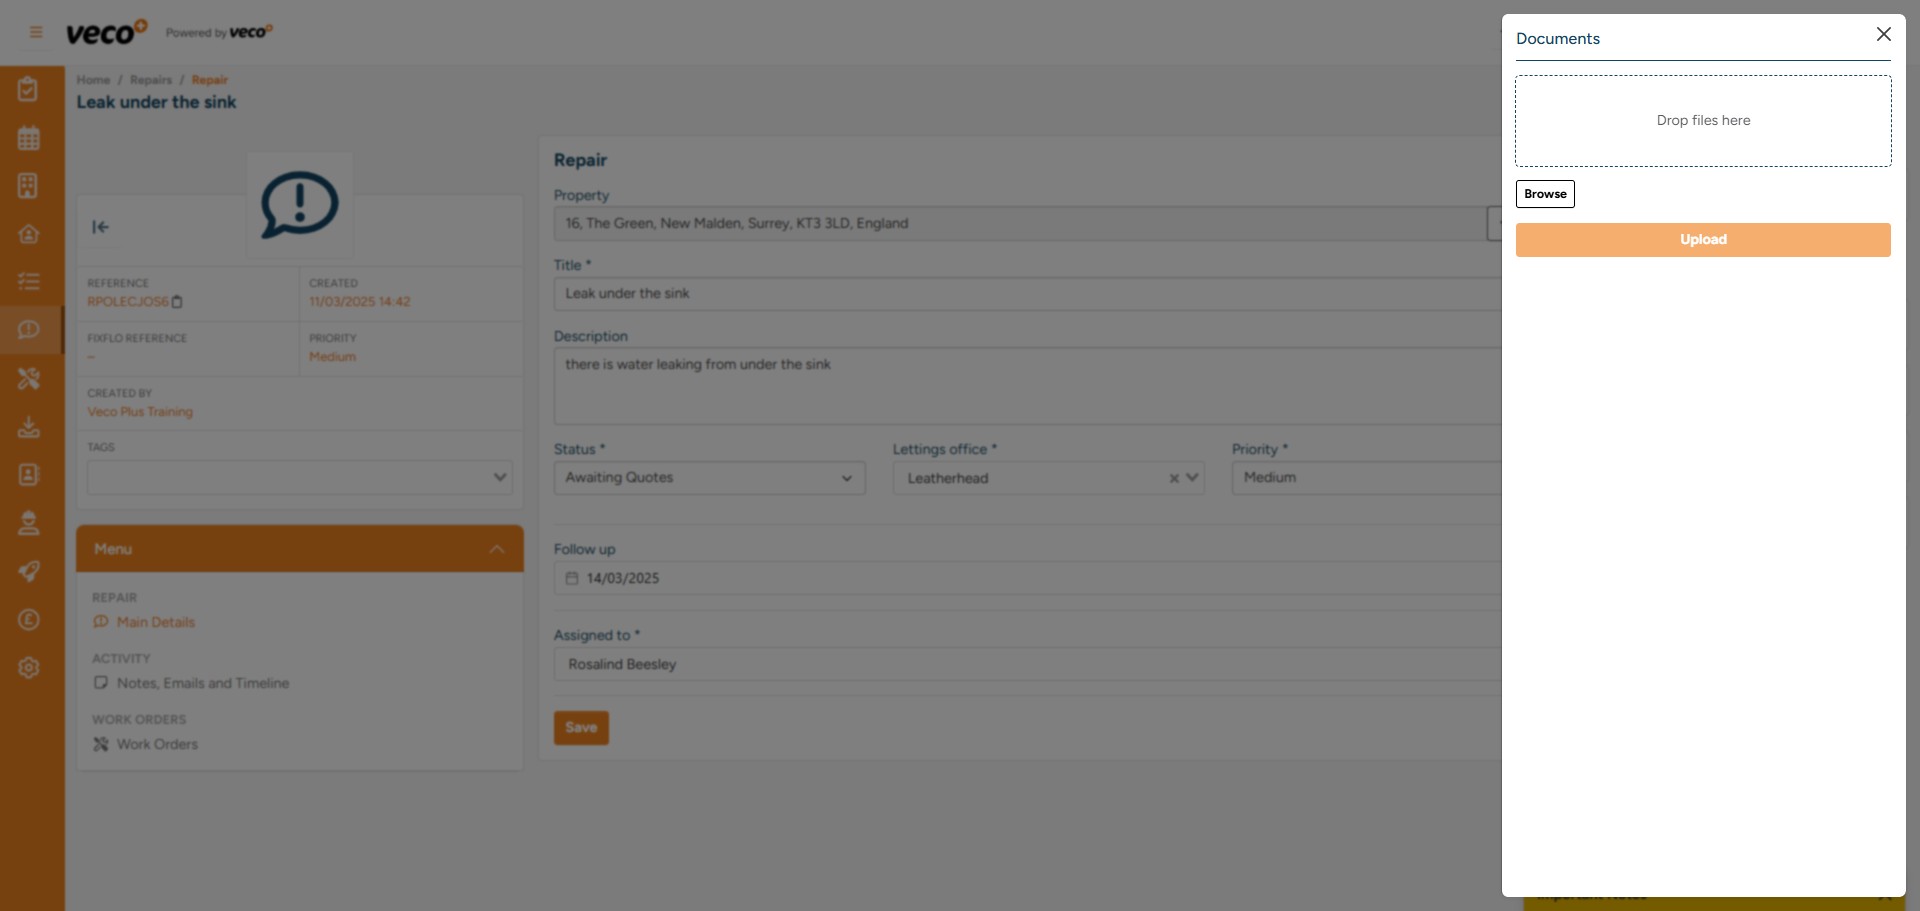Click Browse to choose files
Viewport: 1920px width, 911px height.
coord(1544,193)
